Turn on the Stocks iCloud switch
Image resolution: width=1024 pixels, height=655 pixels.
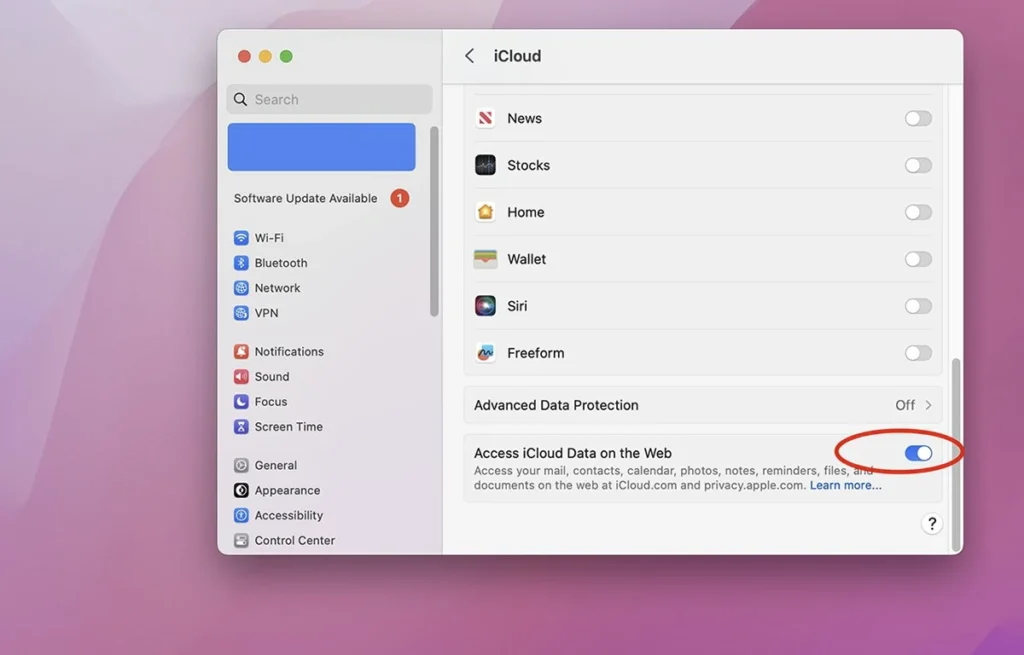click(x=918, y=165)
